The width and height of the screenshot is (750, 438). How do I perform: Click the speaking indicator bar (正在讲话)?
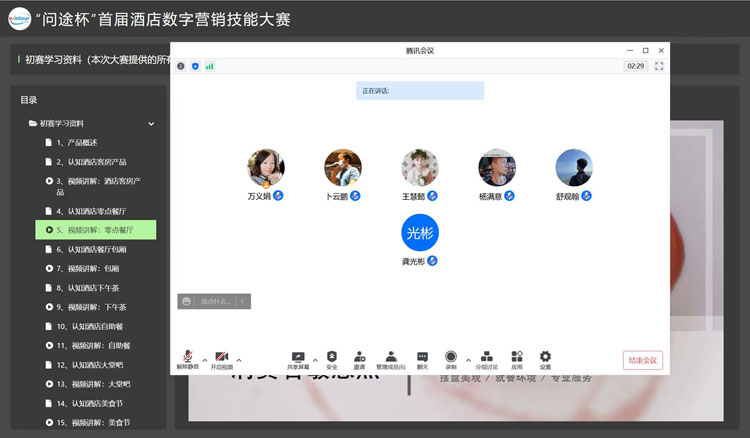click(x=420, y=91)
